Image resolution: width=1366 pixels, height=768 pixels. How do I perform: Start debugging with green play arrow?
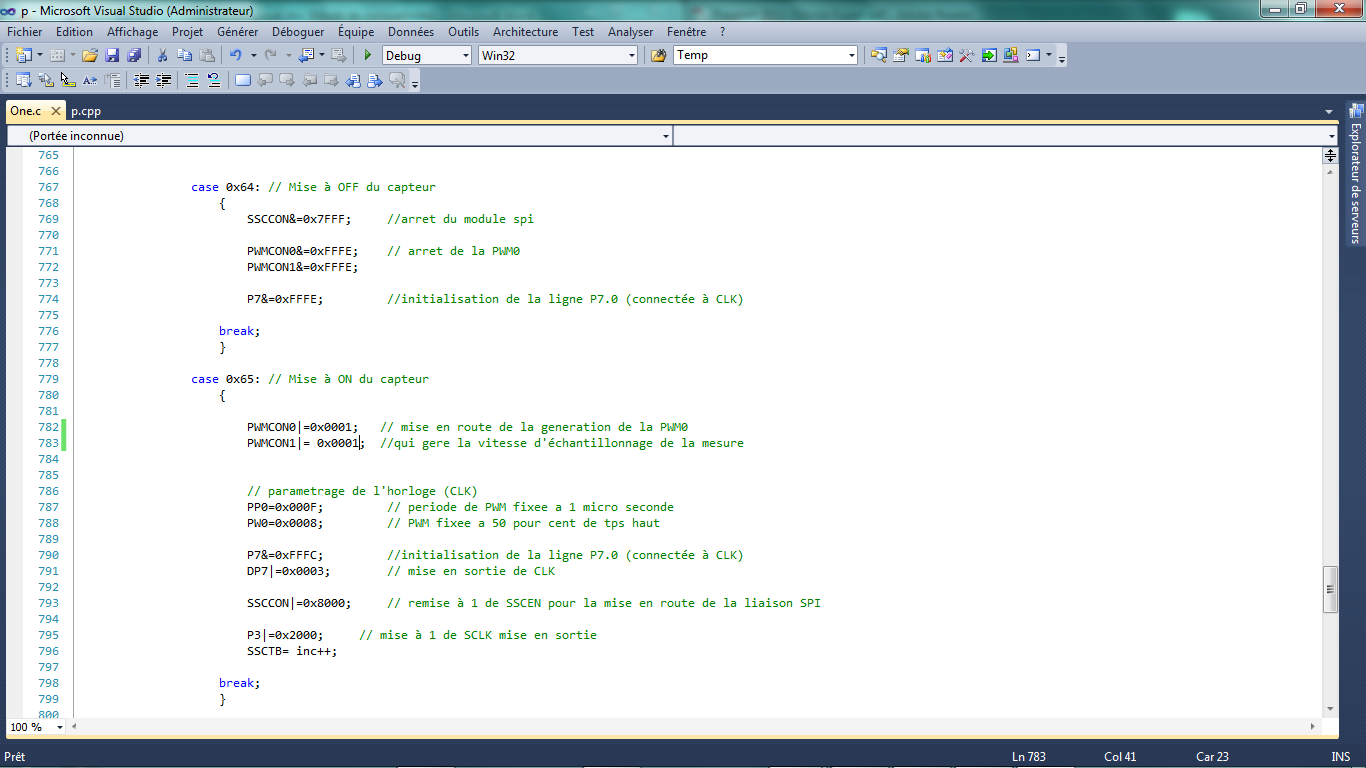point(368,56)
